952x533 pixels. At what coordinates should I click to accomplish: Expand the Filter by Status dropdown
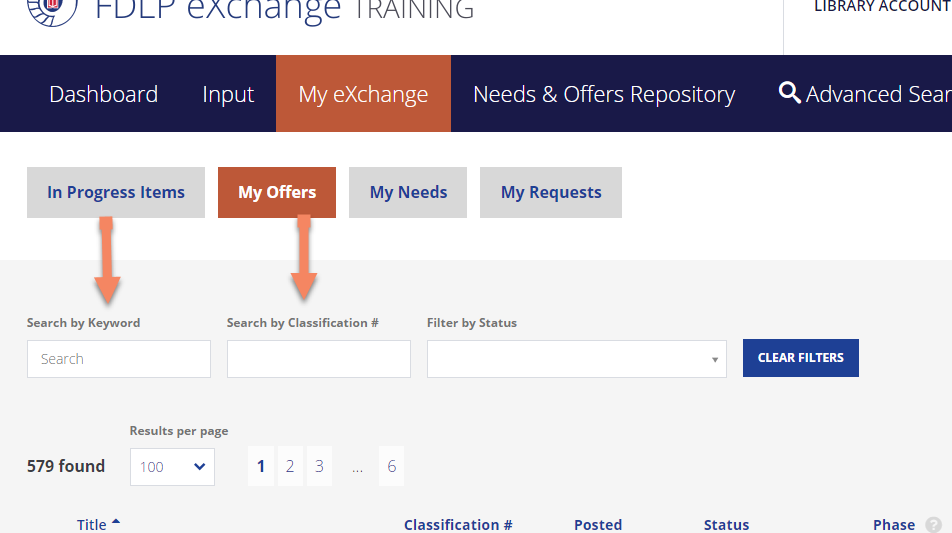[x=577, y=359]
